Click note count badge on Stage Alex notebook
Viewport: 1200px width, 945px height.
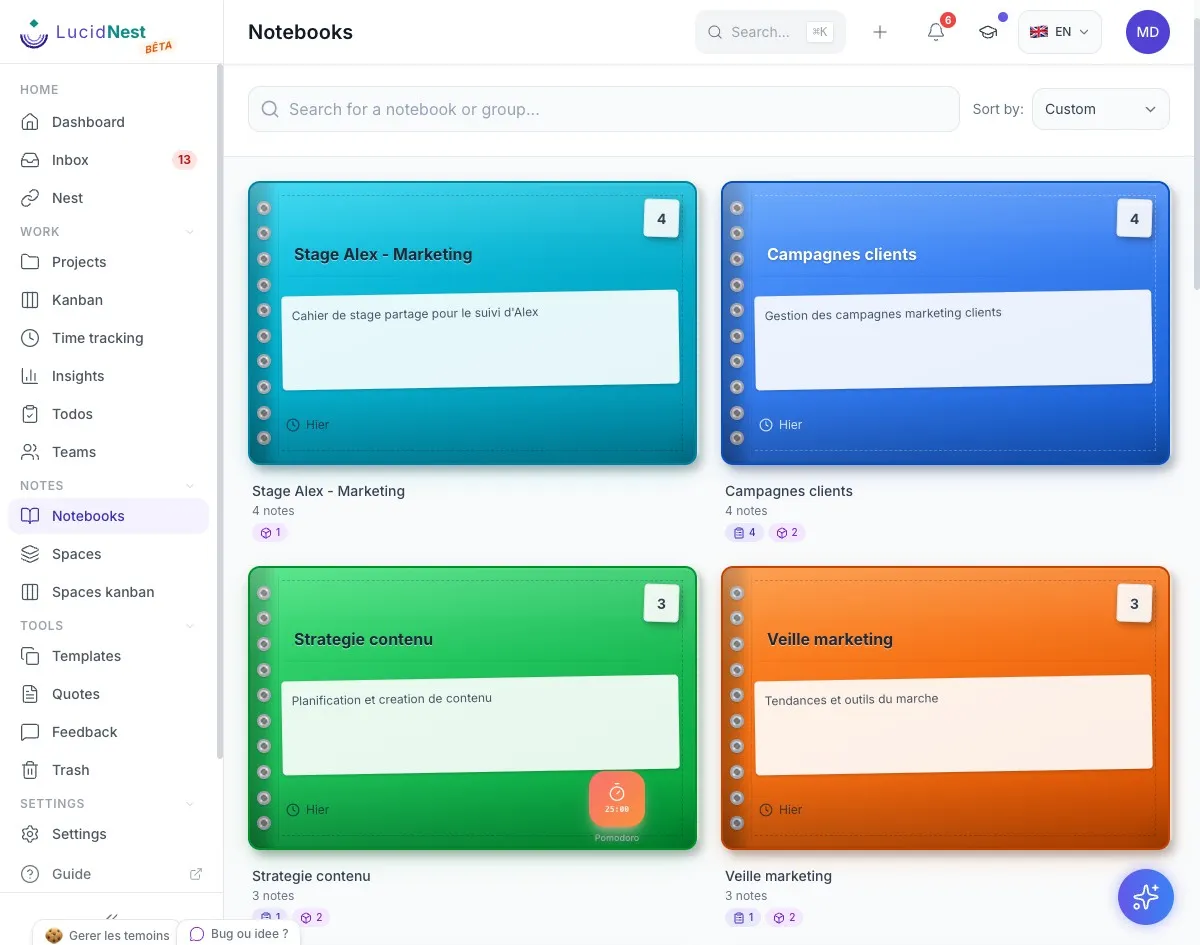661,219
